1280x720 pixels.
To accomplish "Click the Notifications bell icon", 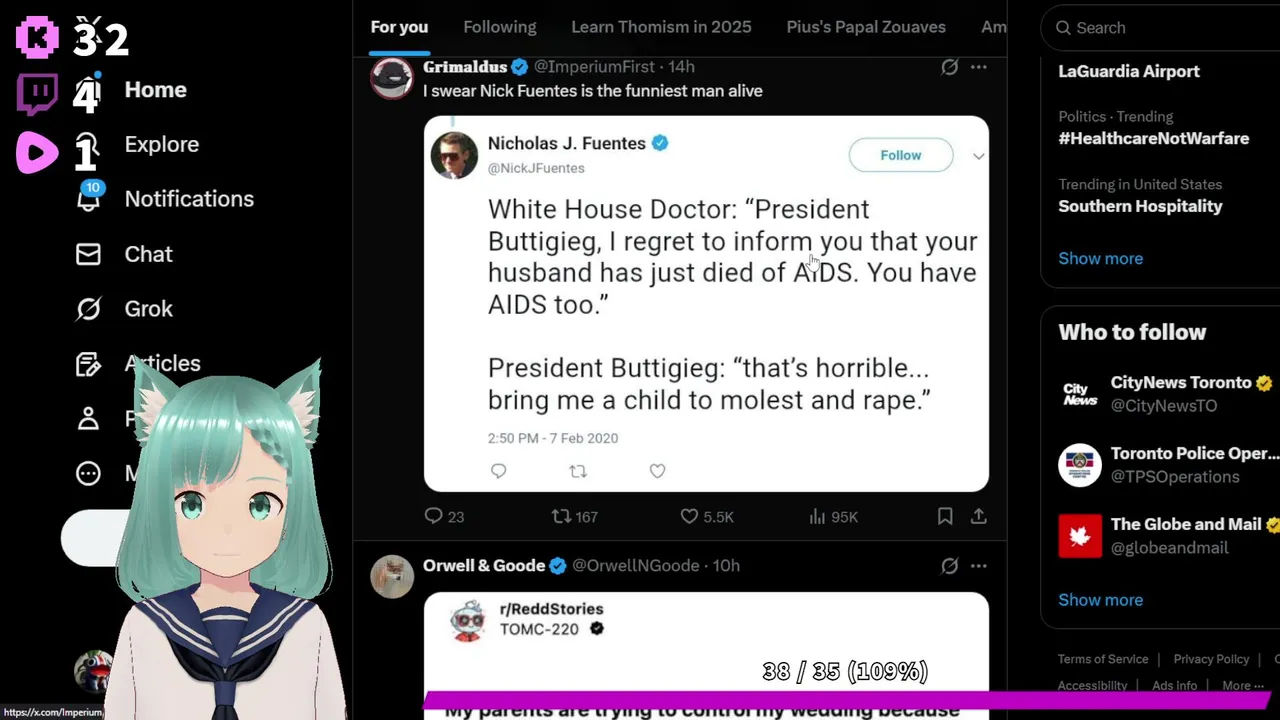I will point(89,199).
